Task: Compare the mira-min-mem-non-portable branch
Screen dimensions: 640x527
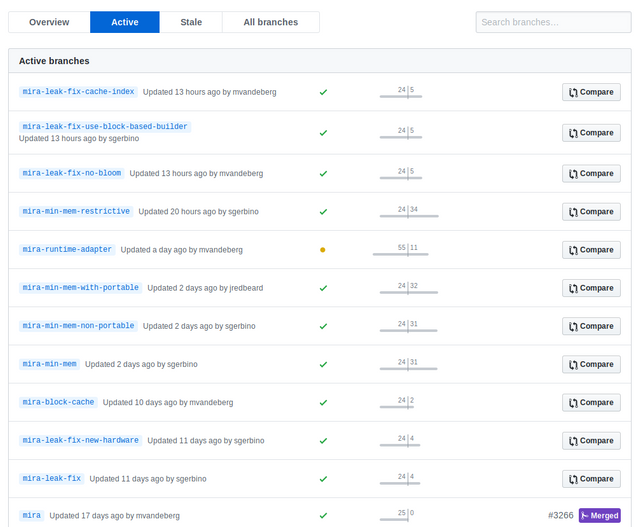Action: coord(591,326)
